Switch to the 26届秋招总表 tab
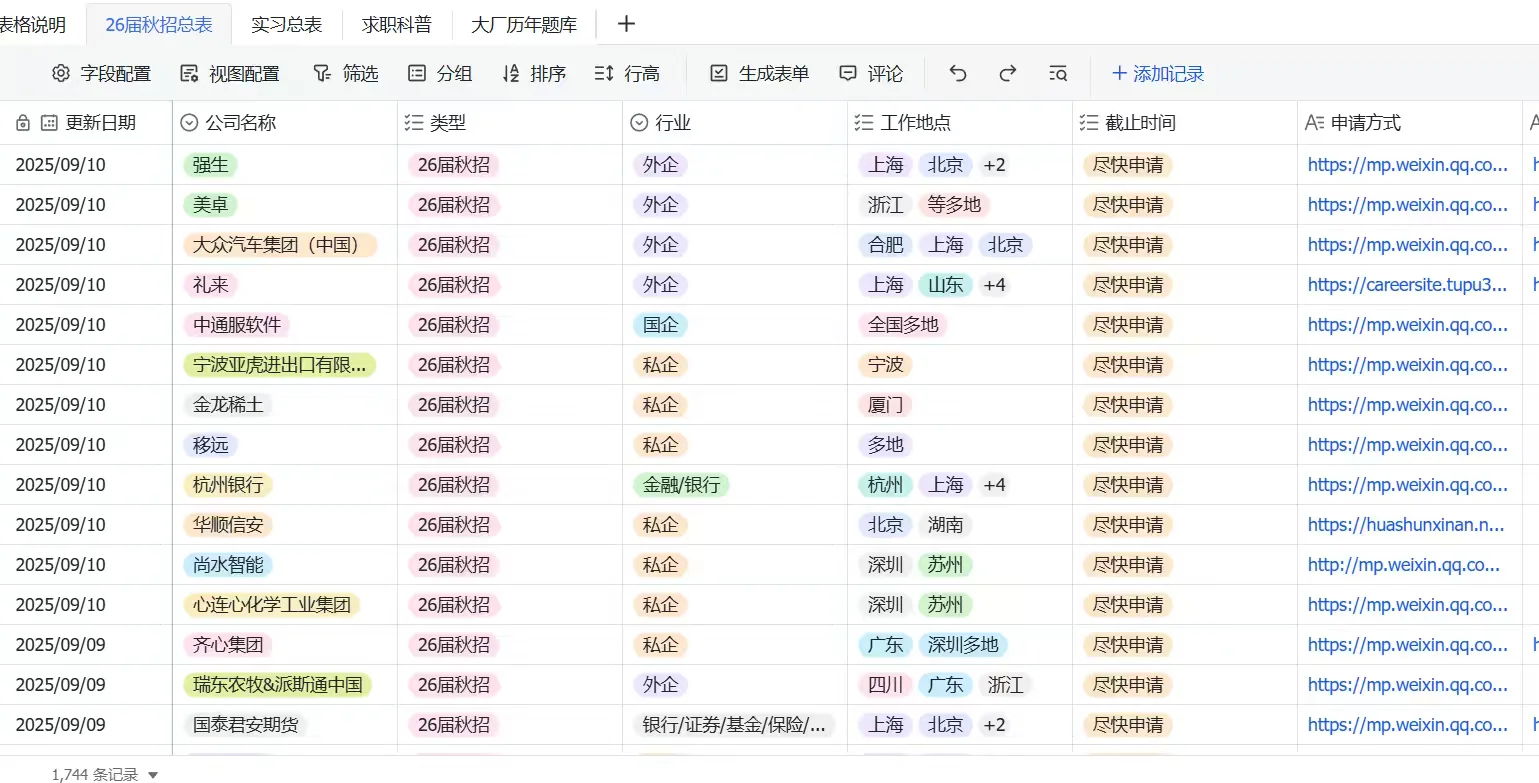 [x=159, y=24]
